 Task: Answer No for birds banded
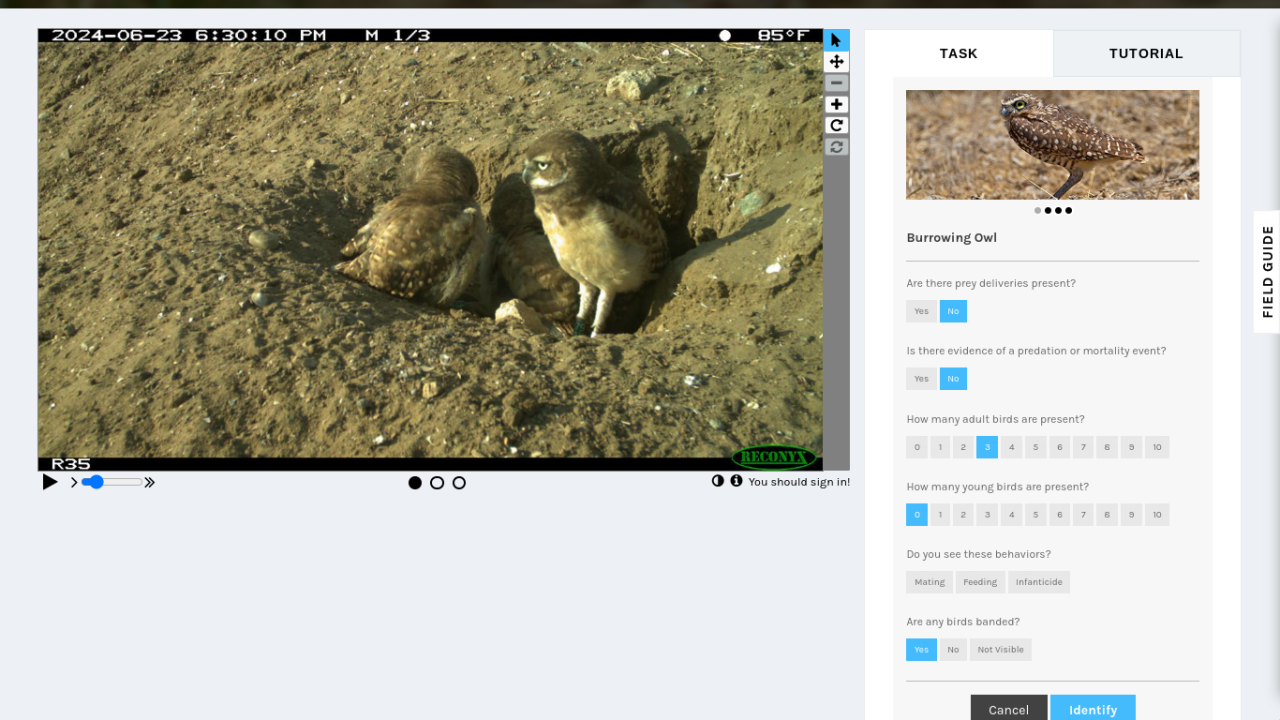click(x=953, y=650)
